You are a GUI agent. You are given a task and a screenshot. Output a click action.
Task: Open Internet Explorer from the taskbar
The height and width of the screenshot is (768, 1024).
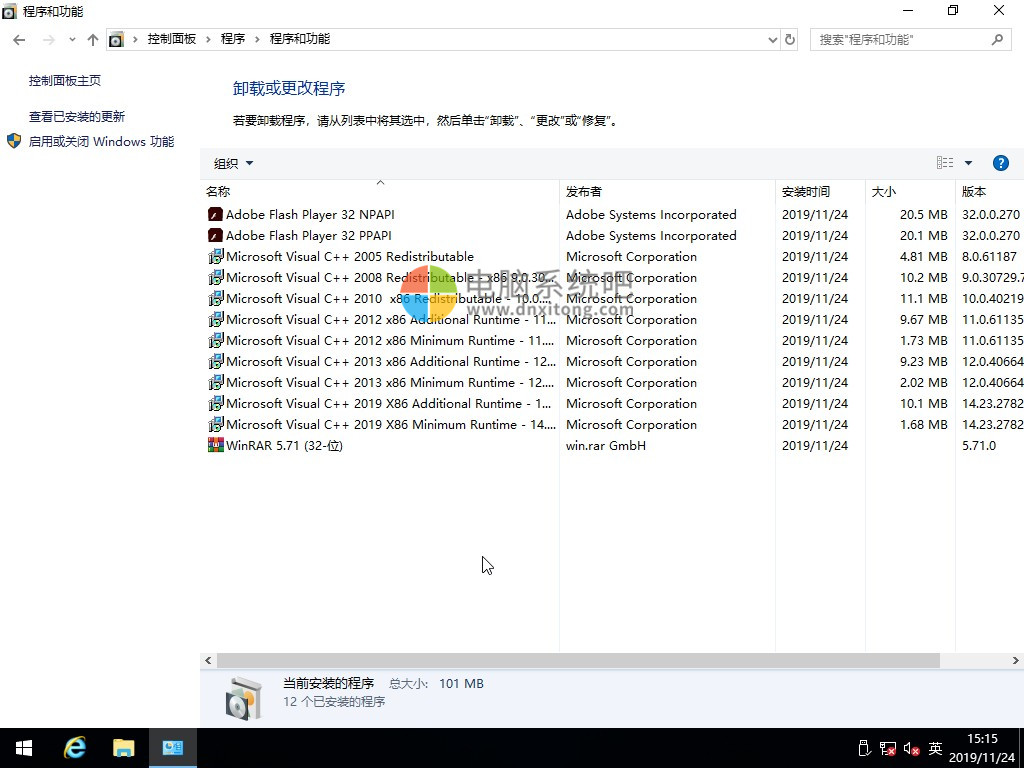pos(75,748)
